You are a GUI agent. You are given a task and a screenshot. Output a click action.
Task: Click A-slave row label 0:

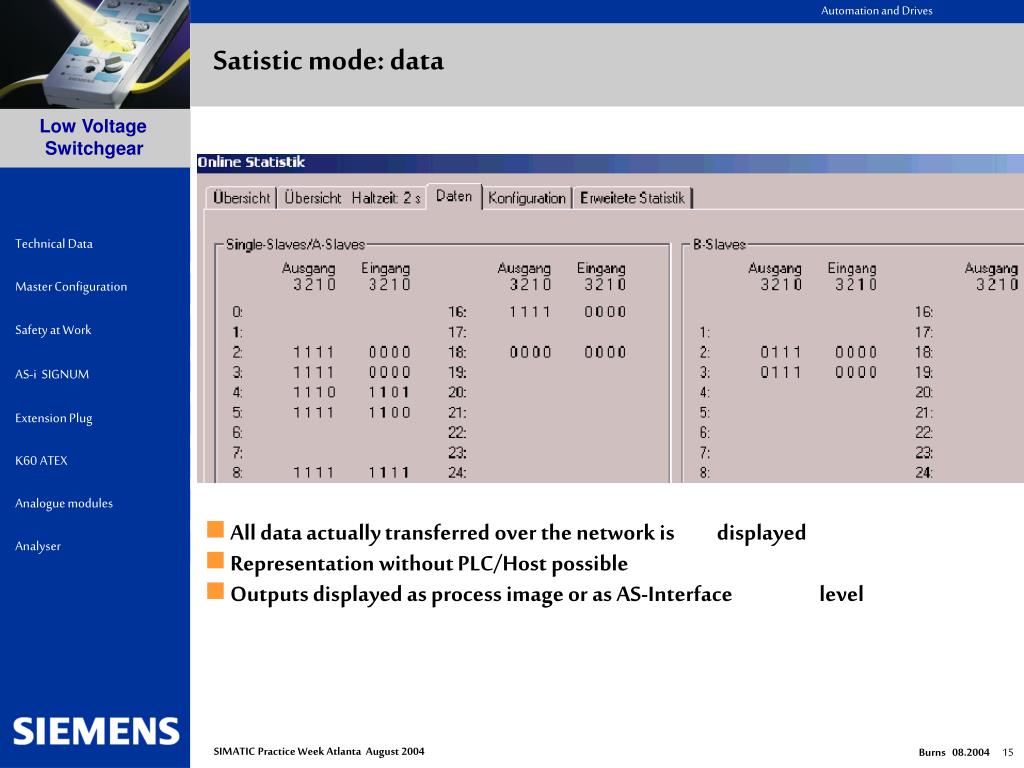238,312
